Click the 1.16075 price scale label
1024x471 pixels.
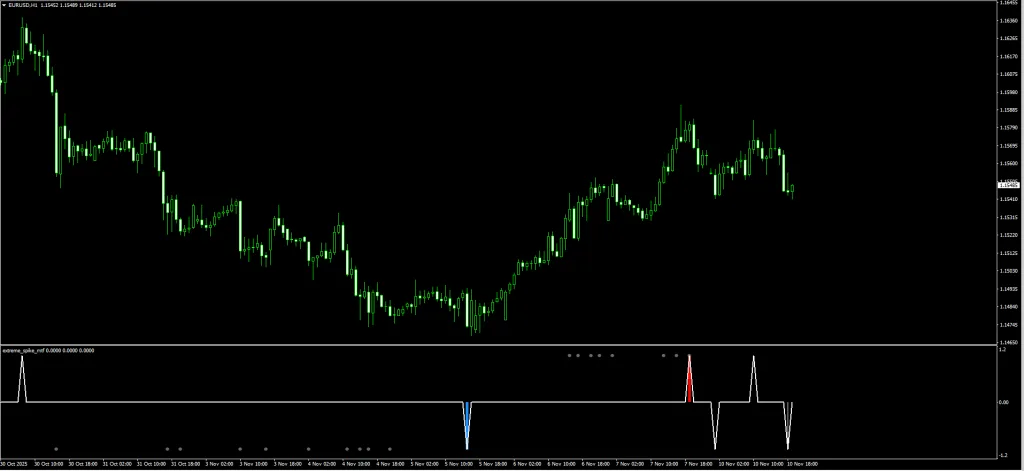[x=1008, y=74]
